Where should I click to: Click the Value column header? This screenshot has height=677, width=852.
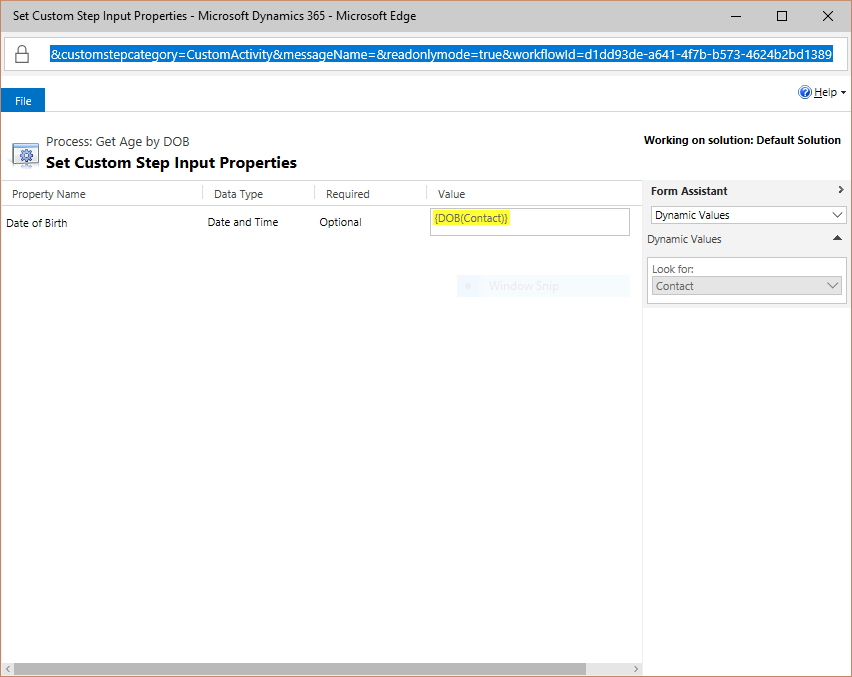coord(451,194)
